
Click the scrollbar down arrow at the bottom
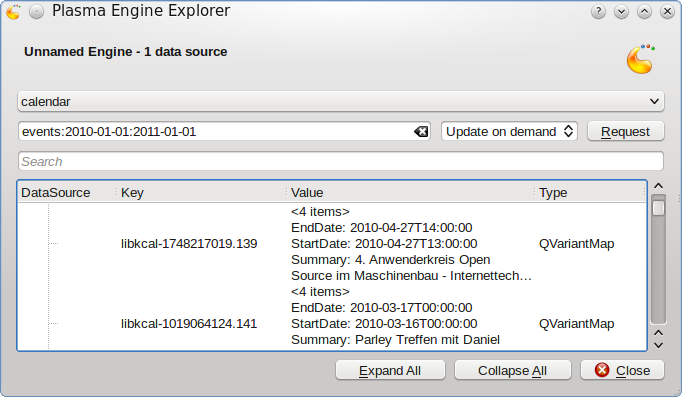coord(659,345)
